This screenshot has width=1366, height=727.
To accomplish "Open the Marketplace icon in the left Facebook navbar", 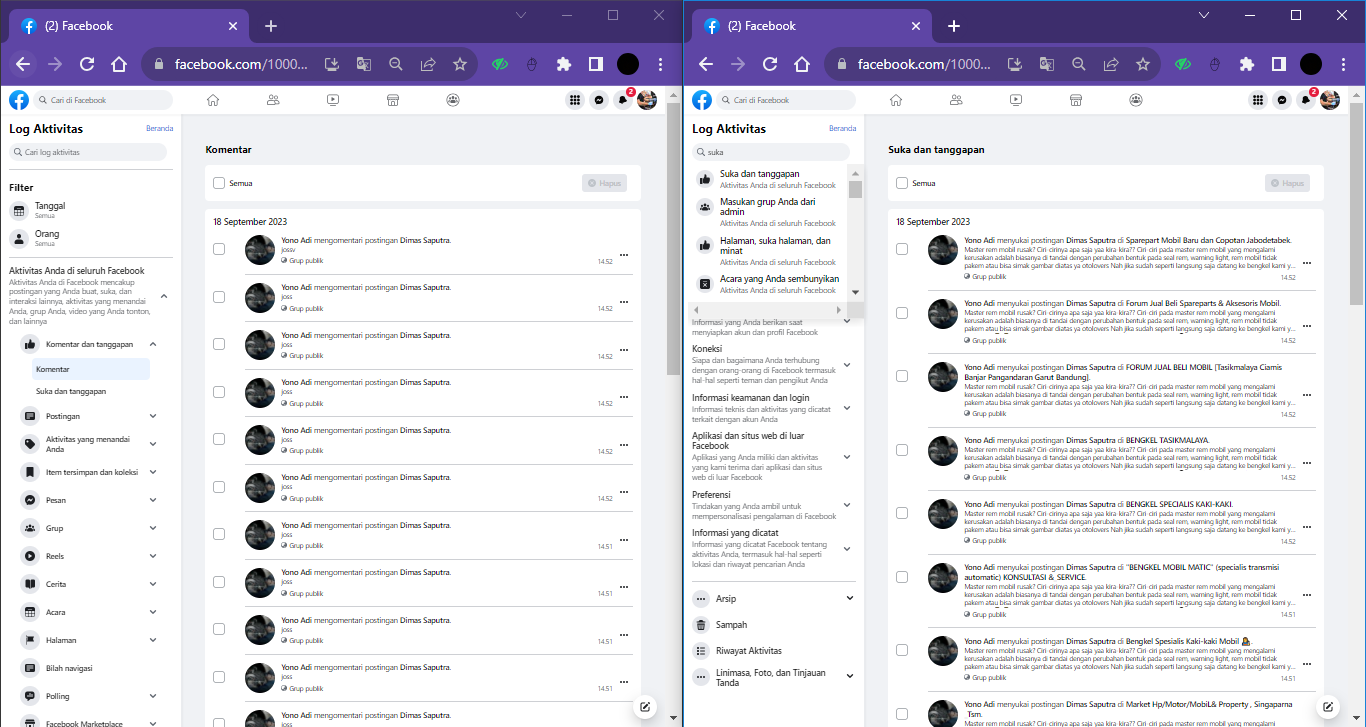I will (x=393, y=100).
